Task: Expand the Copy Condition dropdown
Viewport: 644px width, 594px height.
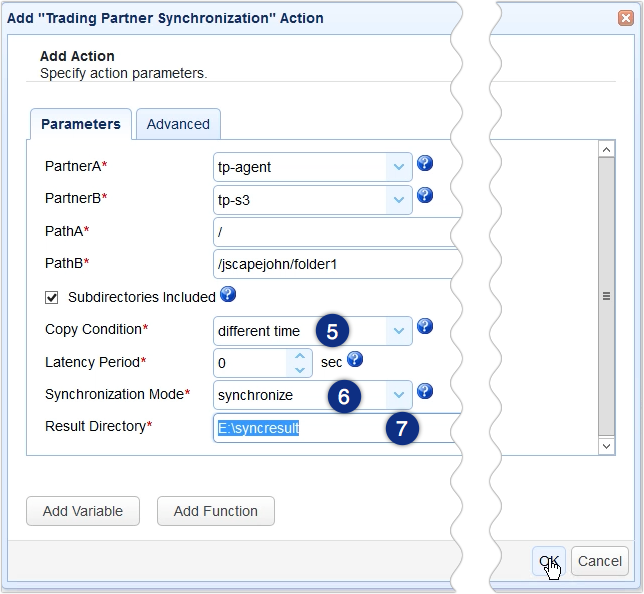Action: tap(399, 330)
